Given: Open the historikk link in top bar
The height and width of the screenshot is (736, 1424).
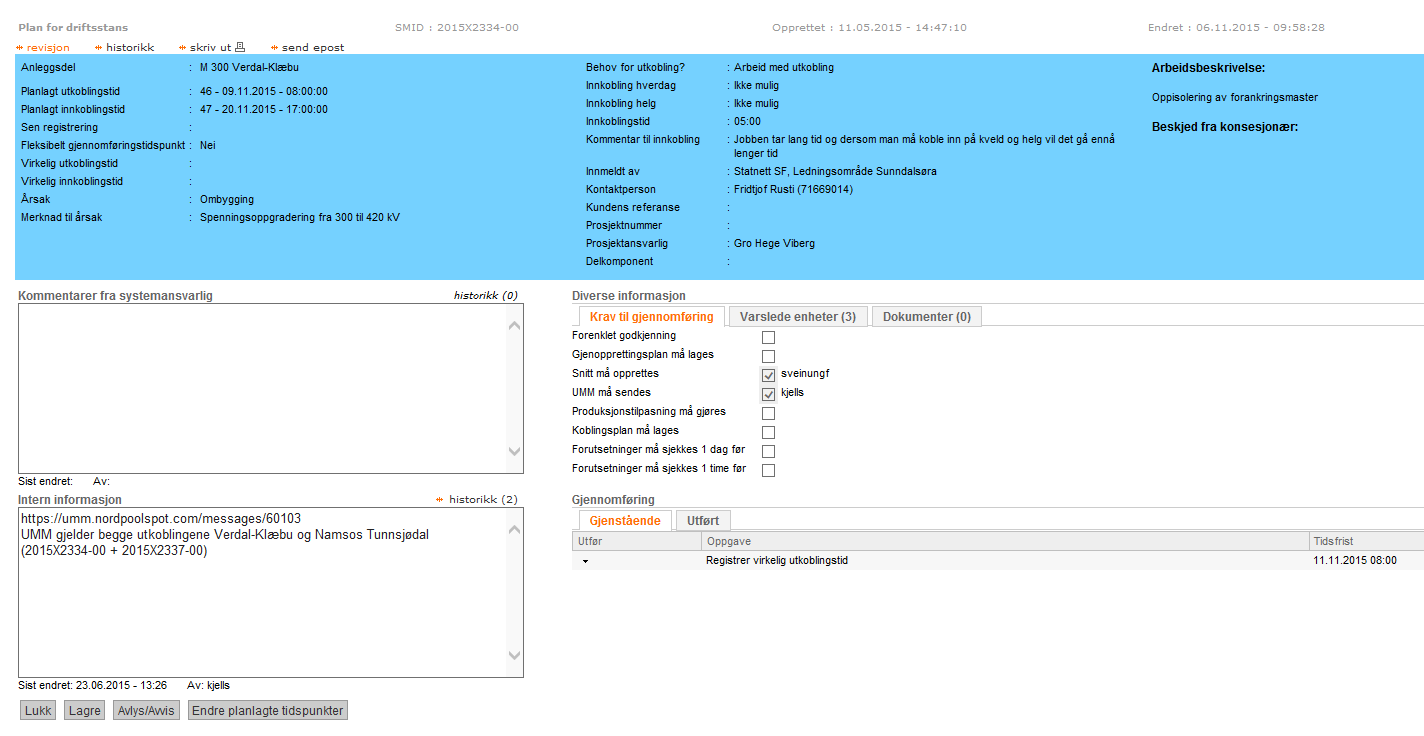Looking at the screenshot, I should tap(130, 47).
